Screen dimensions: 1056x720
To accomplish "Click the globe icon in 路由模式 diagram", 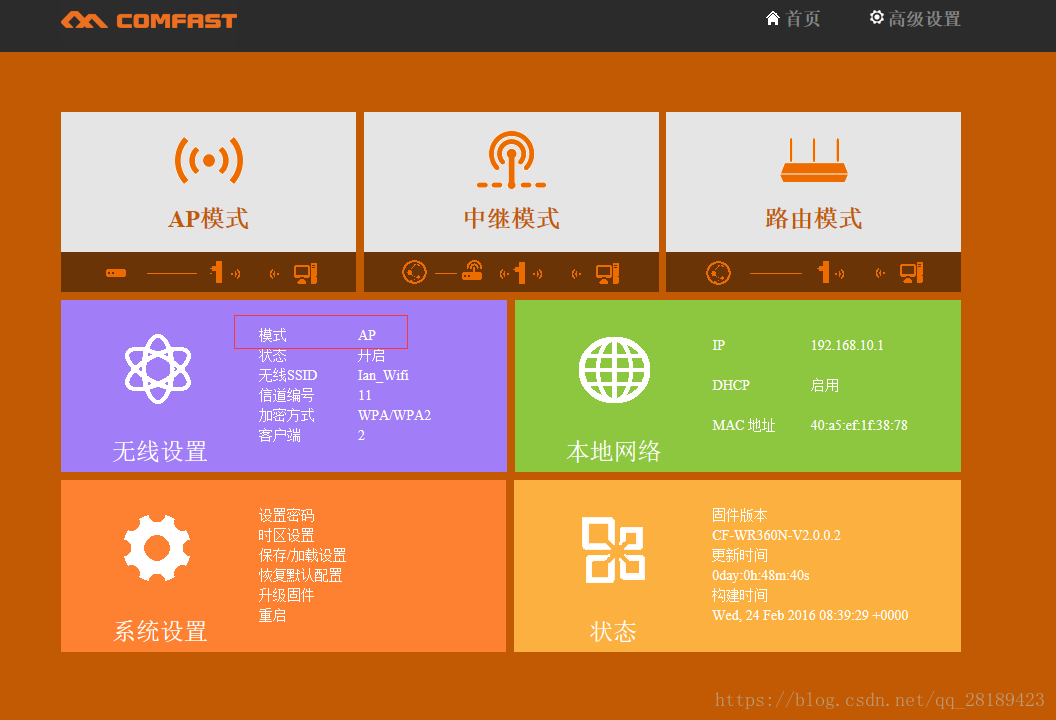I will click(718, 273).
